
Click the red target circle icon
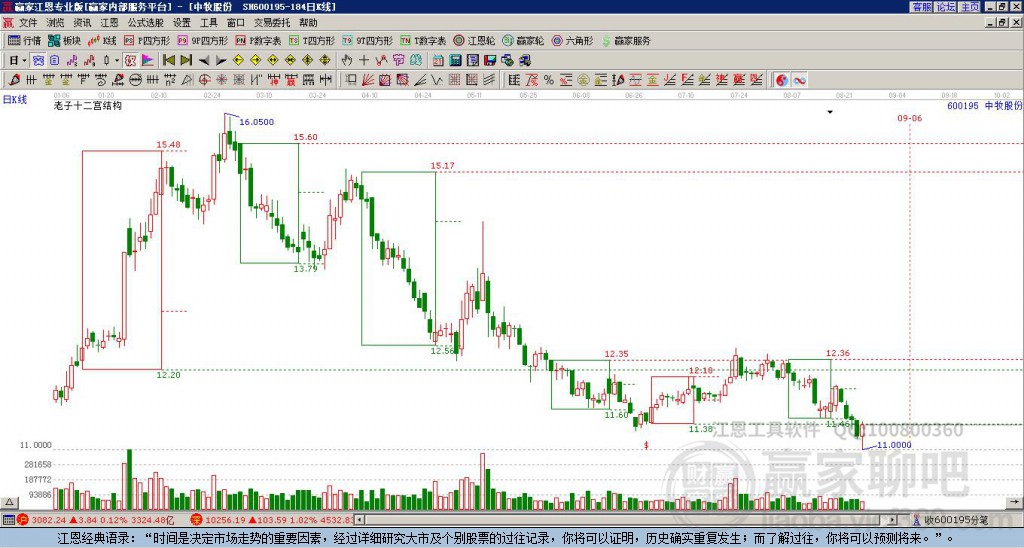tap(204, 80)
